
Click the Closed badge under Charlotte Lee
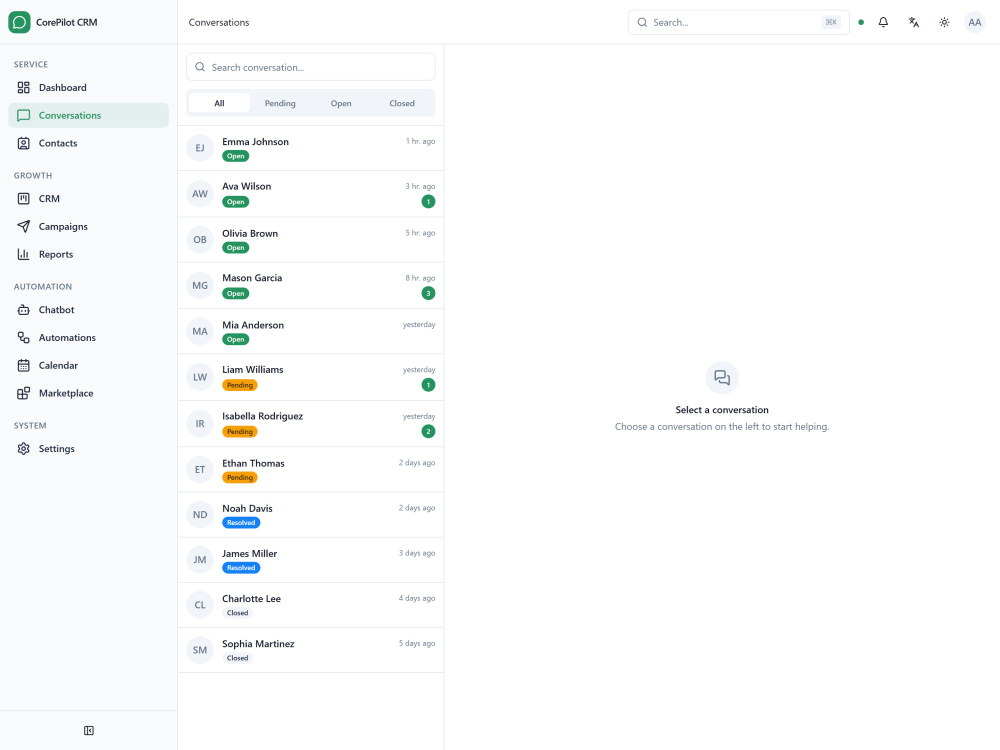237,613
